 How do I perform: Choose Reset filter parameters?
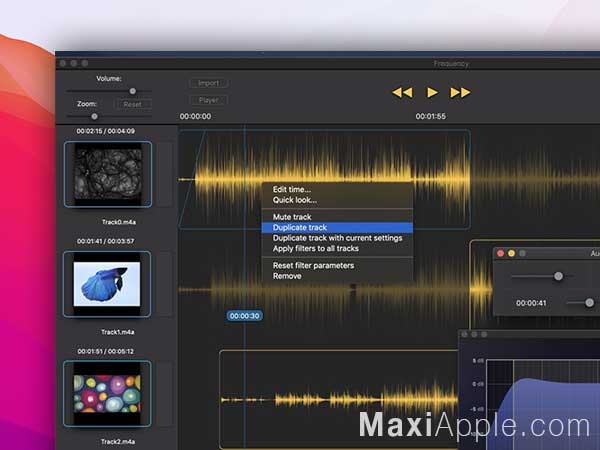337,266
